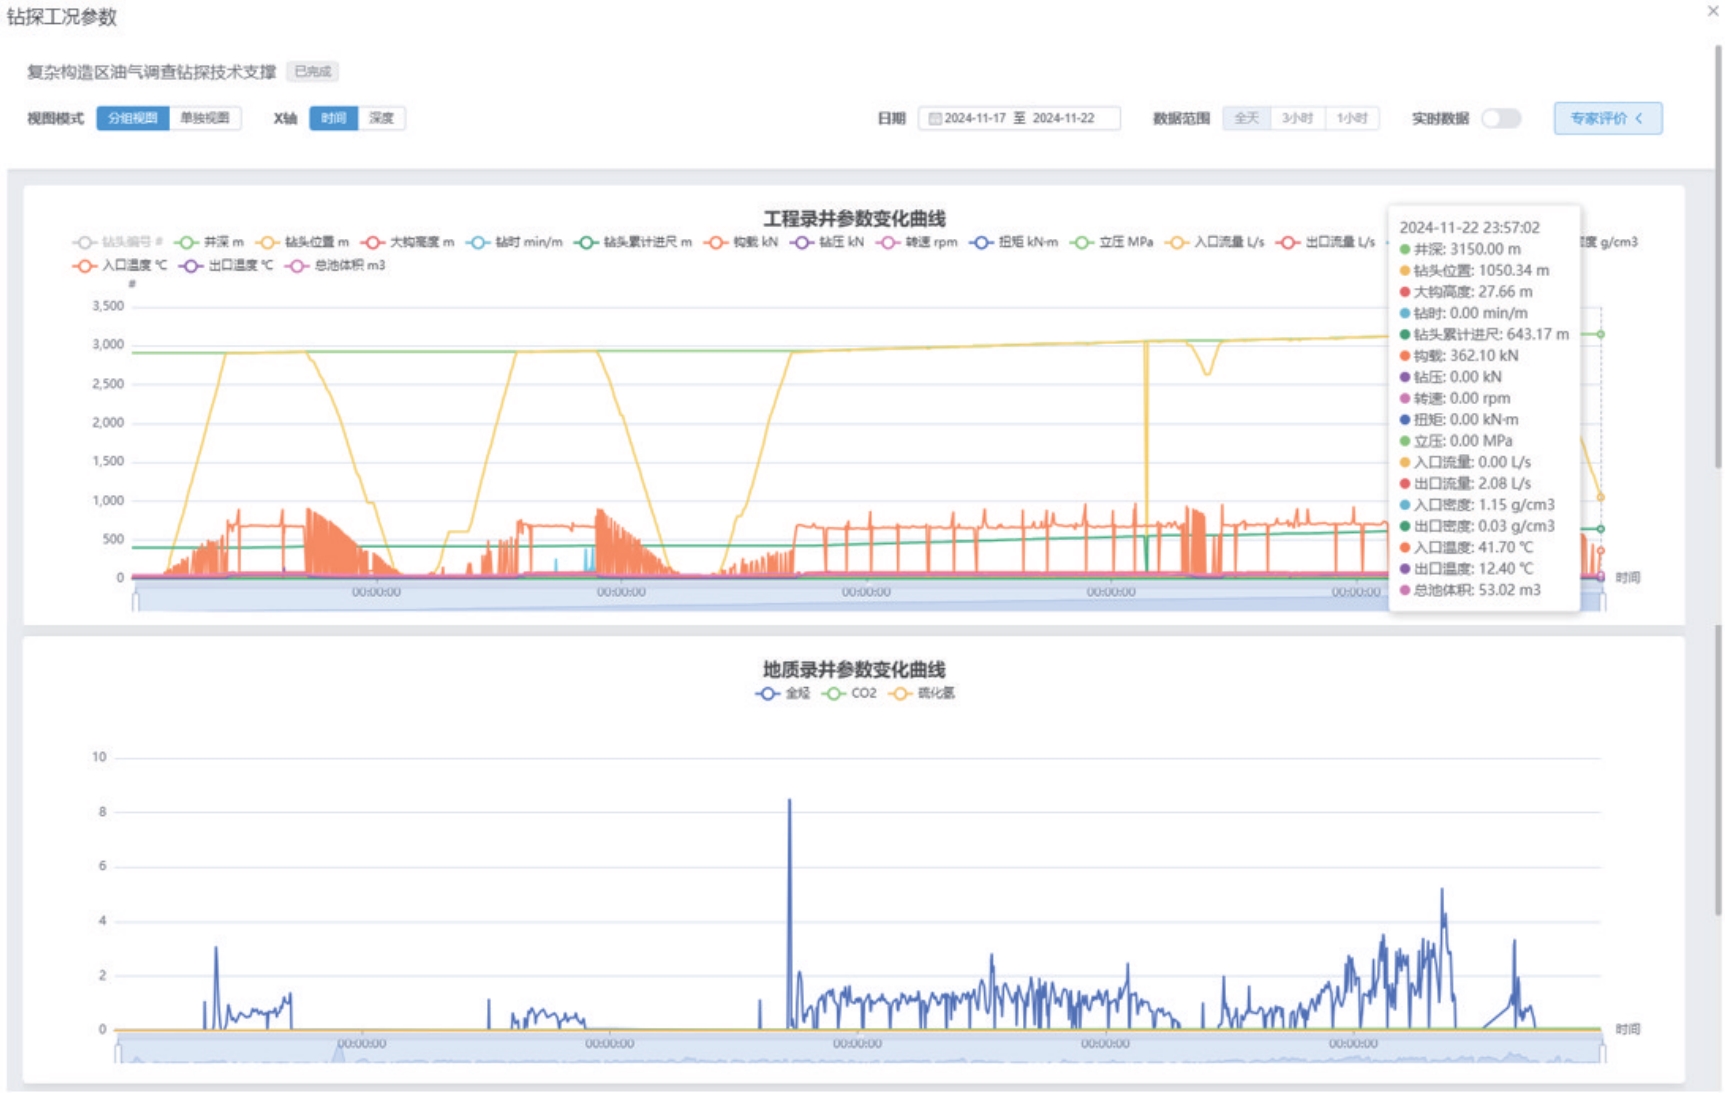Choose 3小时 data range
Screen dimensions: 1725x1093
click(1297, 118)
